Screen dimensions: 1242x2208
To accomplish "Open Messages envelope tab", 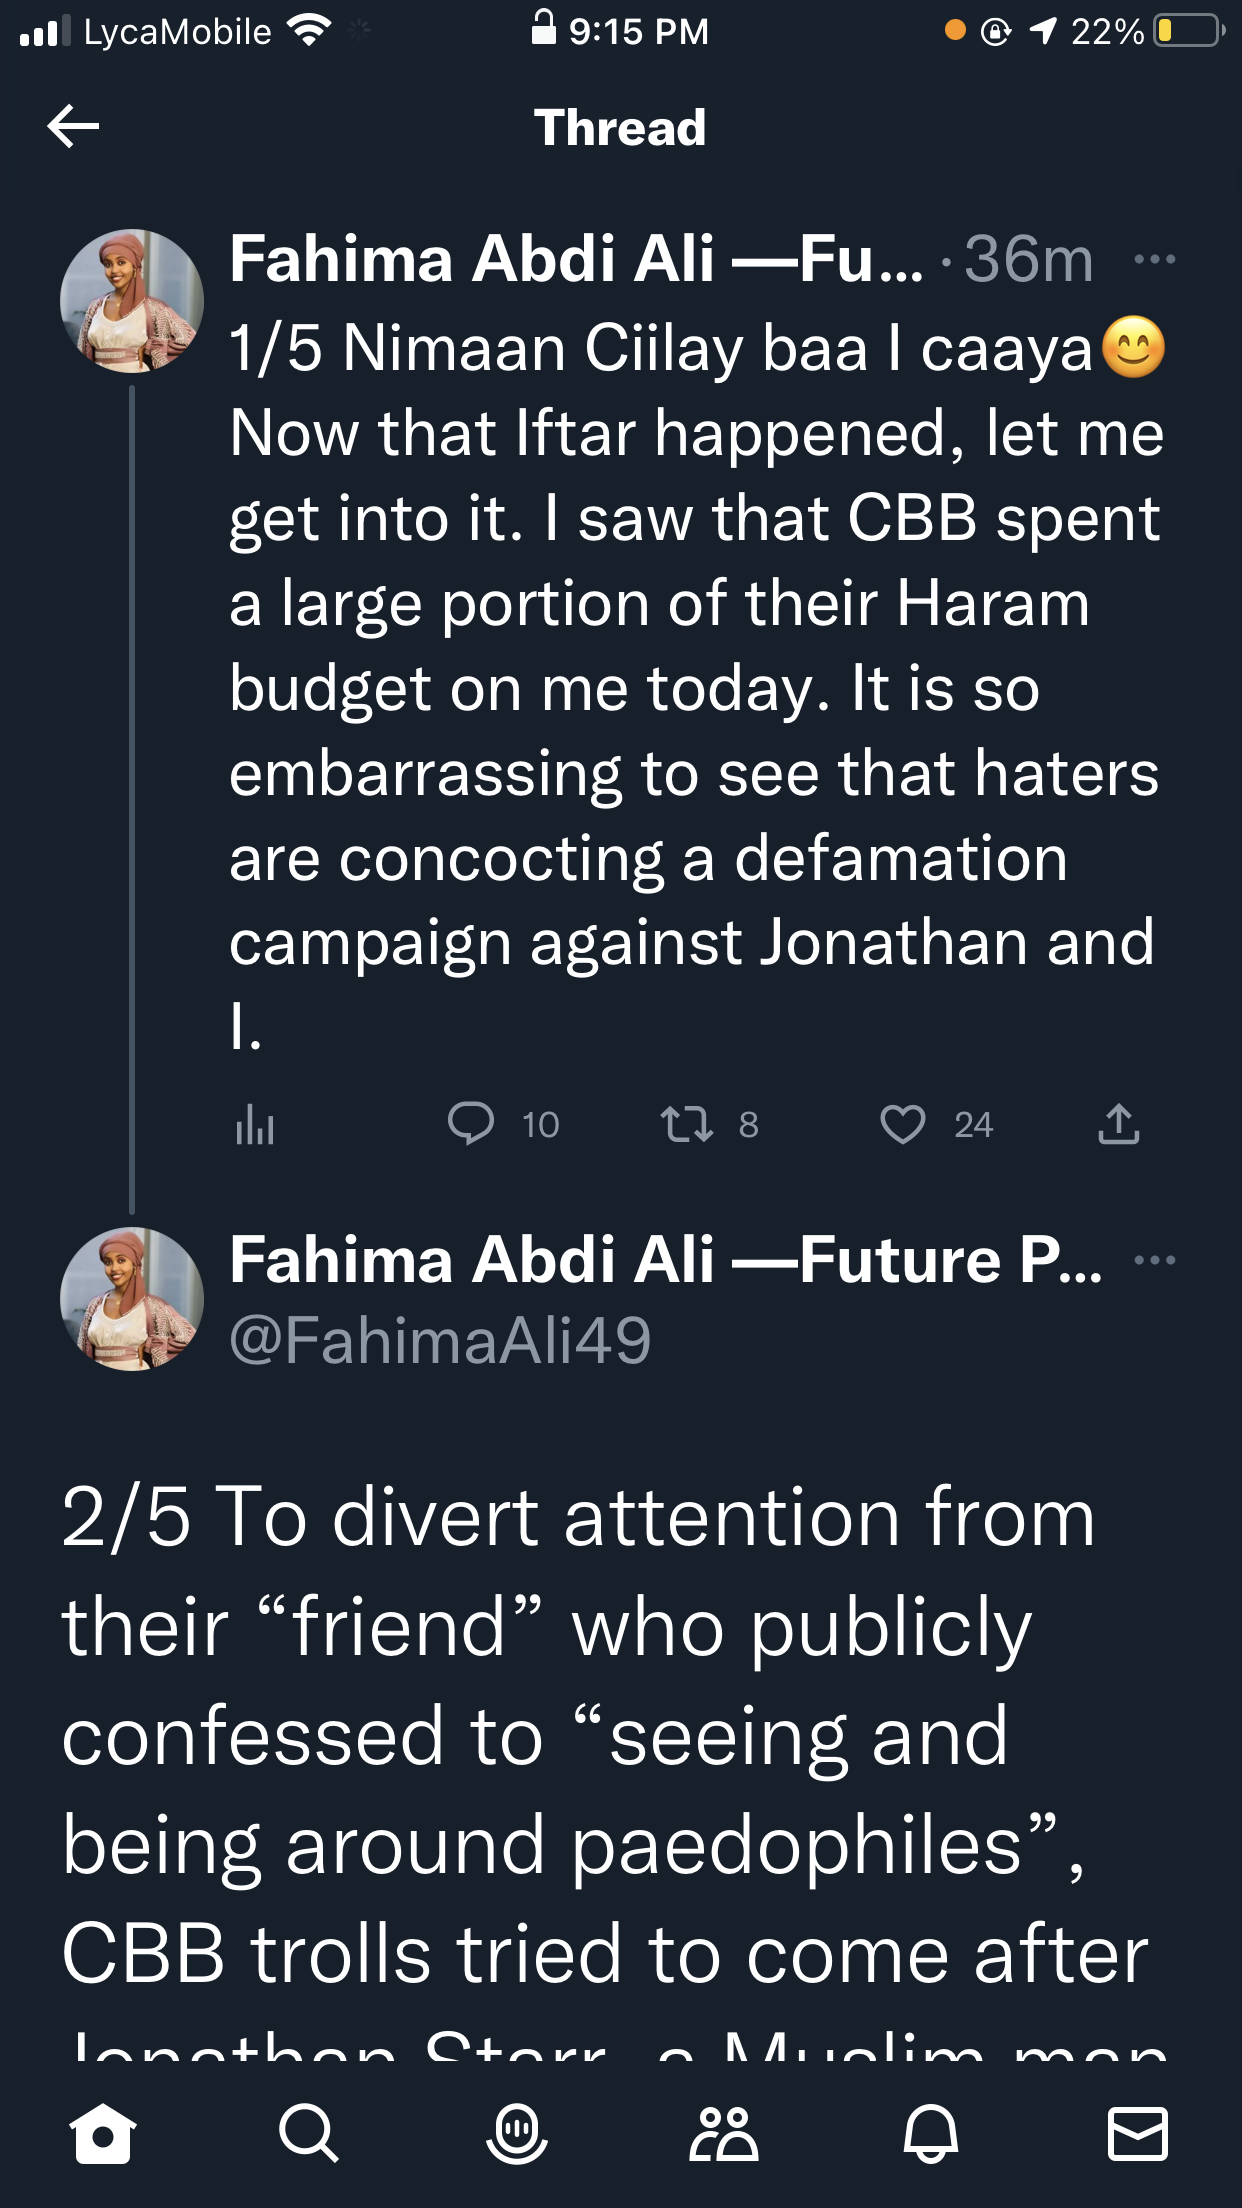I will [x=1138, y=2133].
